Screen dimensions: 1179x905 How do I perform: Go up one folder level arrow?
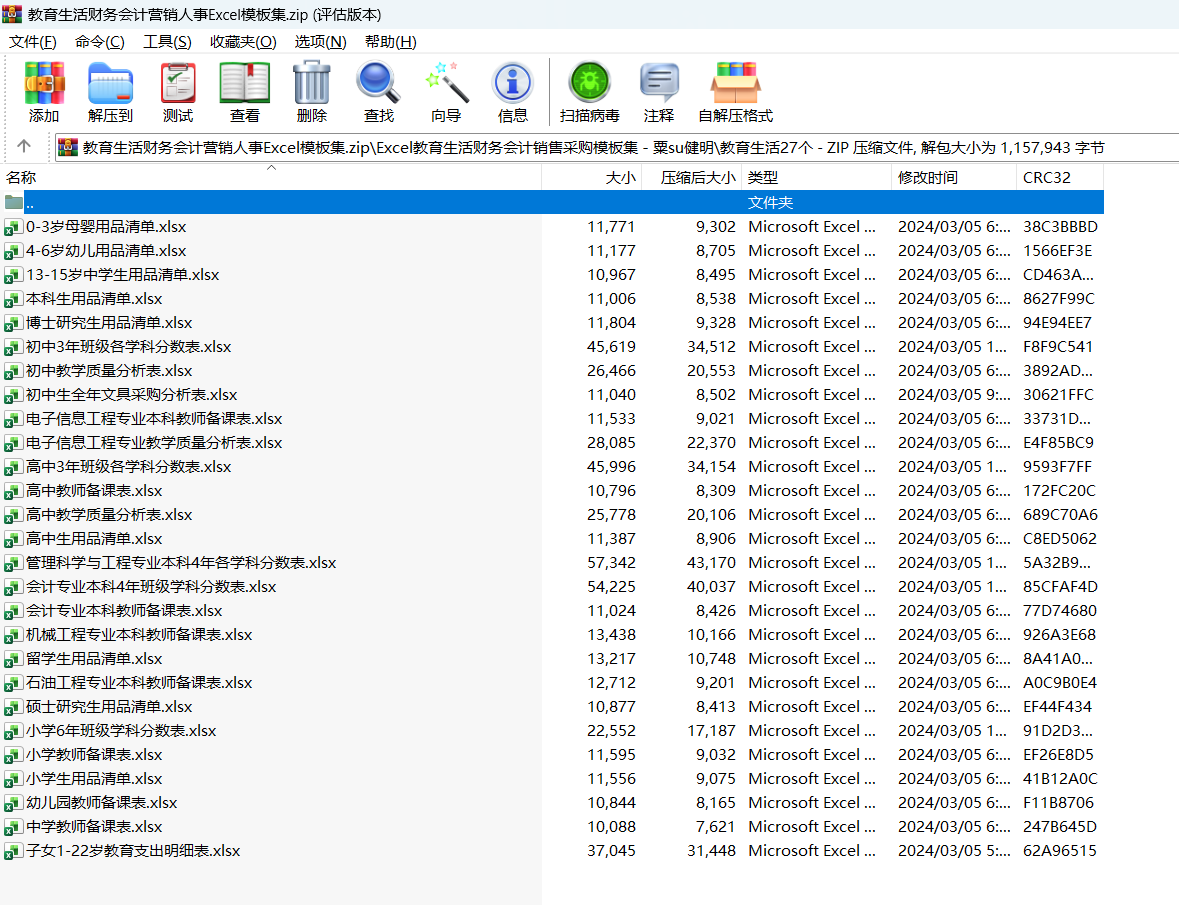[25, 147]
